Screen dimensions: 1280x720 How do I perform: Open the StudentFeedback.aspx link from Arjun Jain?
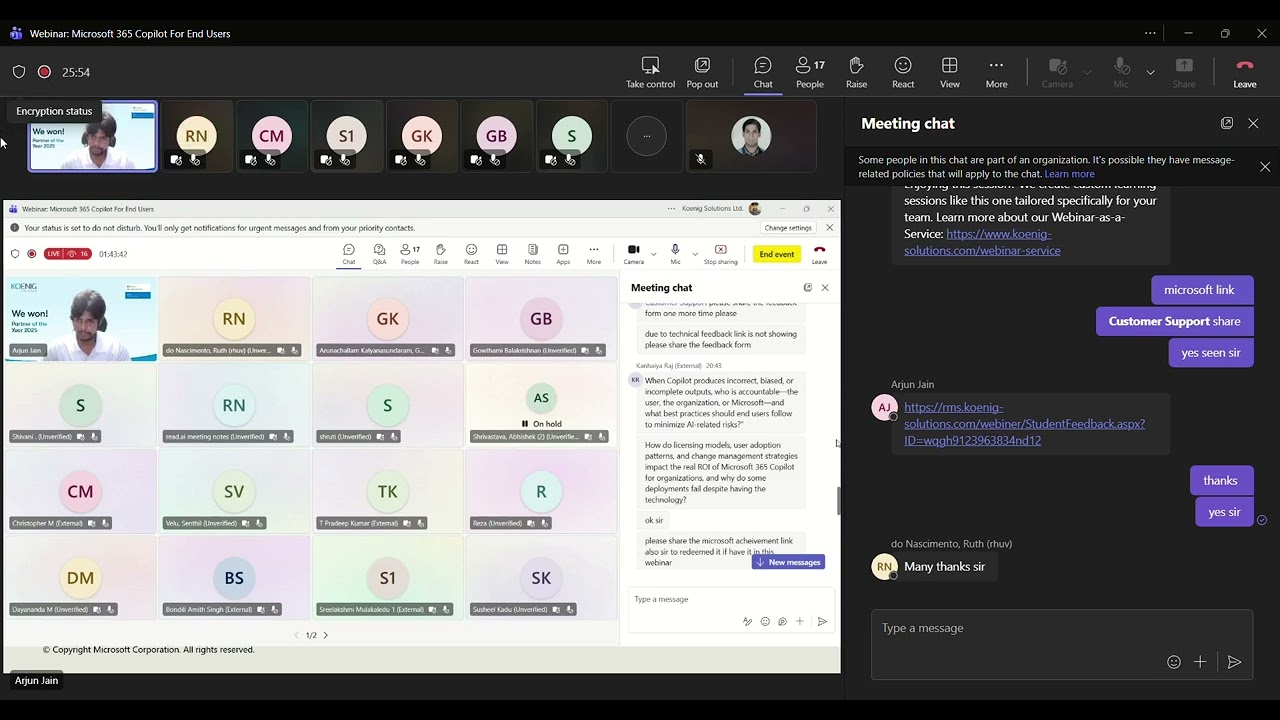click(1024, 424)
